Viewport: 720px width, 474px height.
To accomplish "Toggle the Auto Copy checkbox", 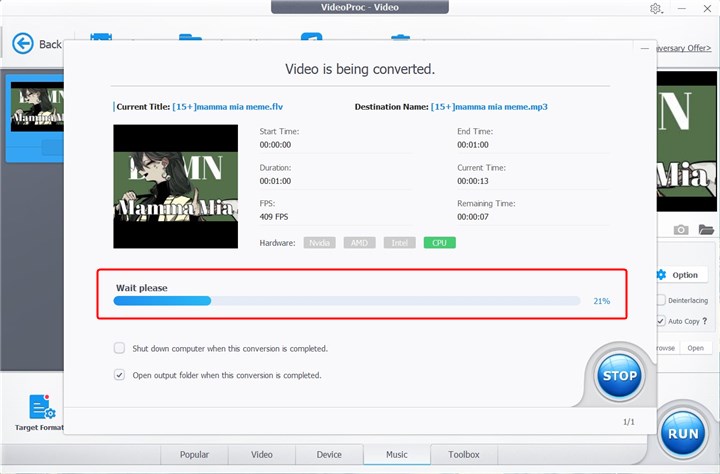I will coord(661,321).
